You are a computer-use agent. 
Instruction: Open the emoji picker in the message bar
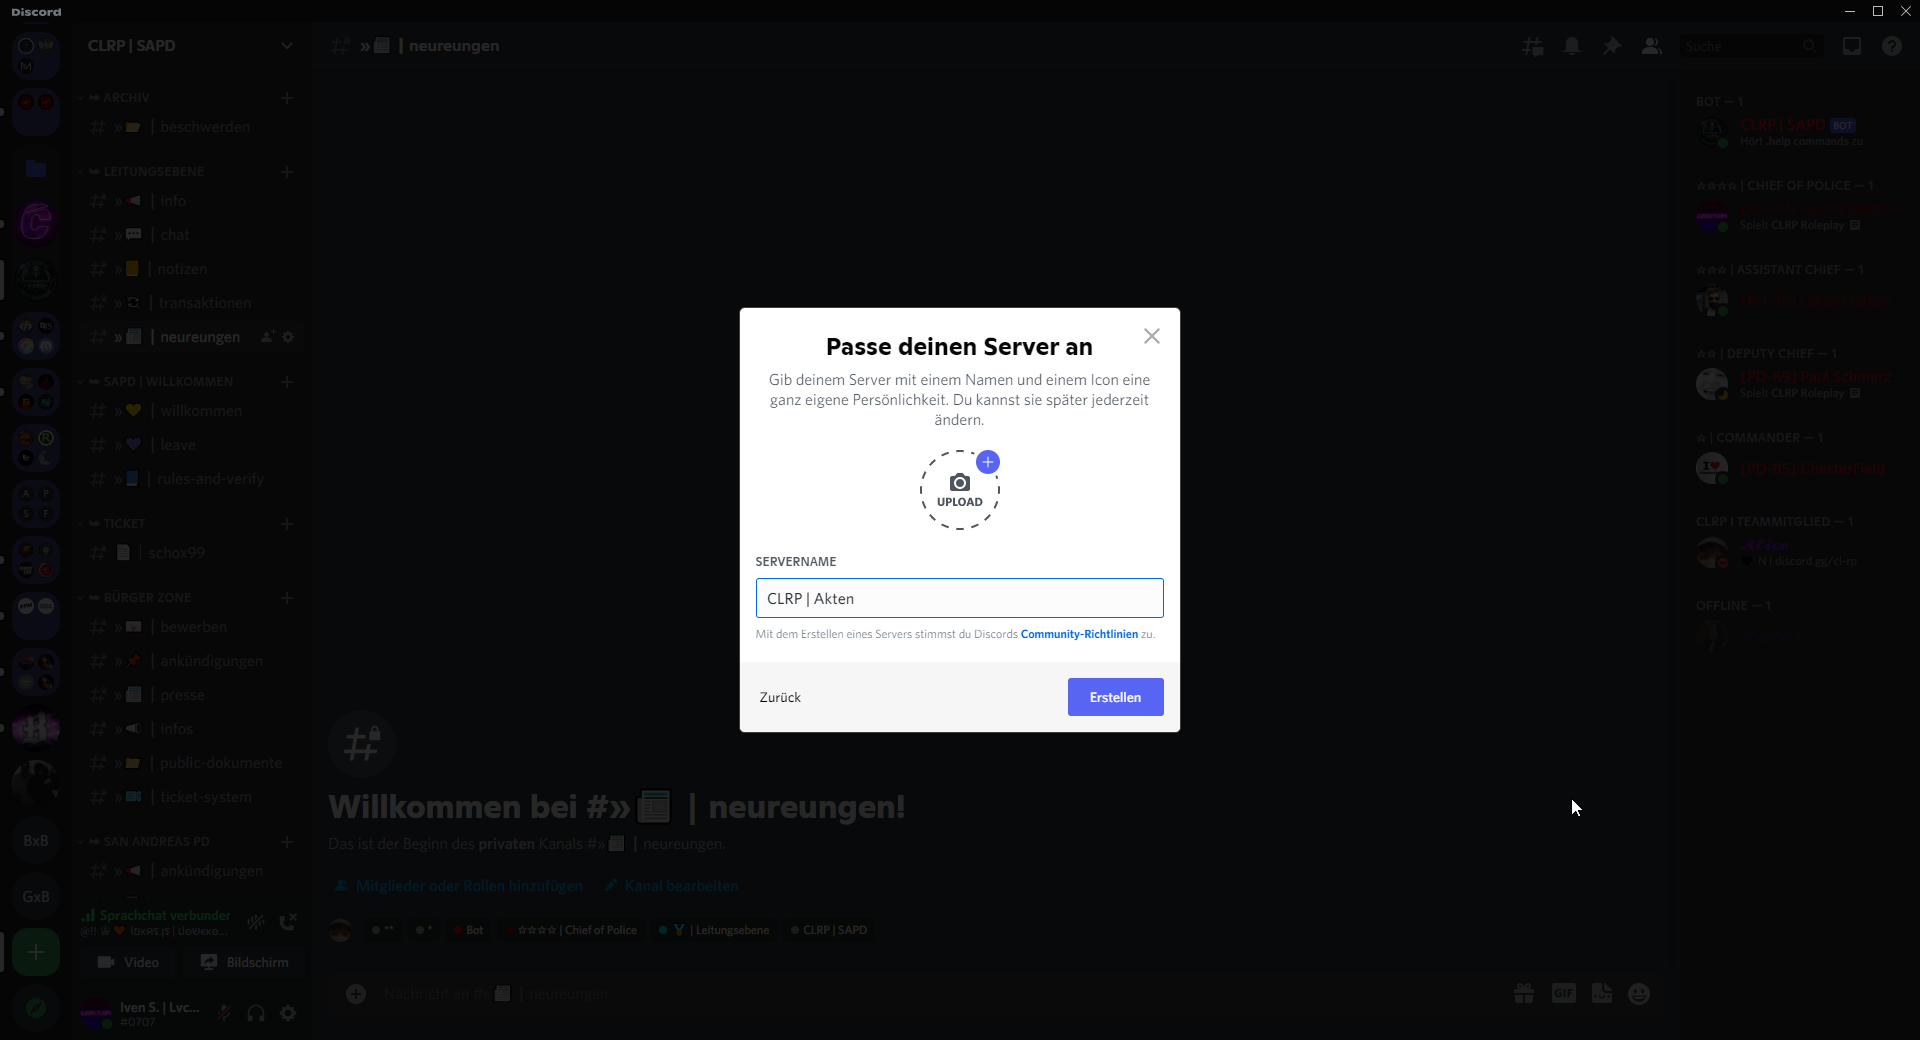pyautogui.click(x=1638, y=993)
